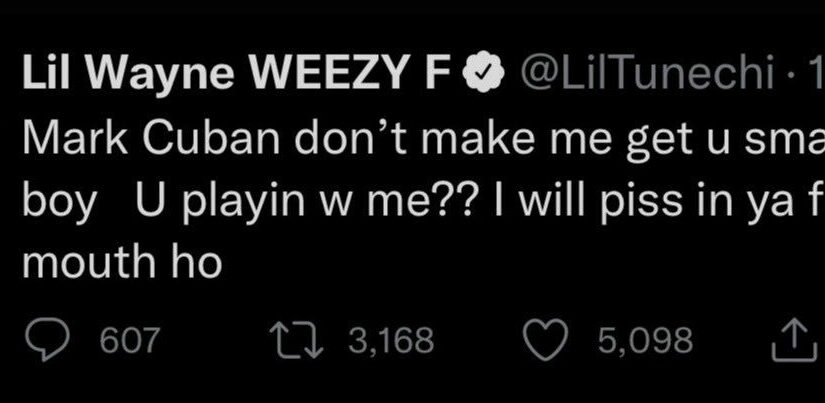View the 3,168 retweets count

tap(391, 340)
